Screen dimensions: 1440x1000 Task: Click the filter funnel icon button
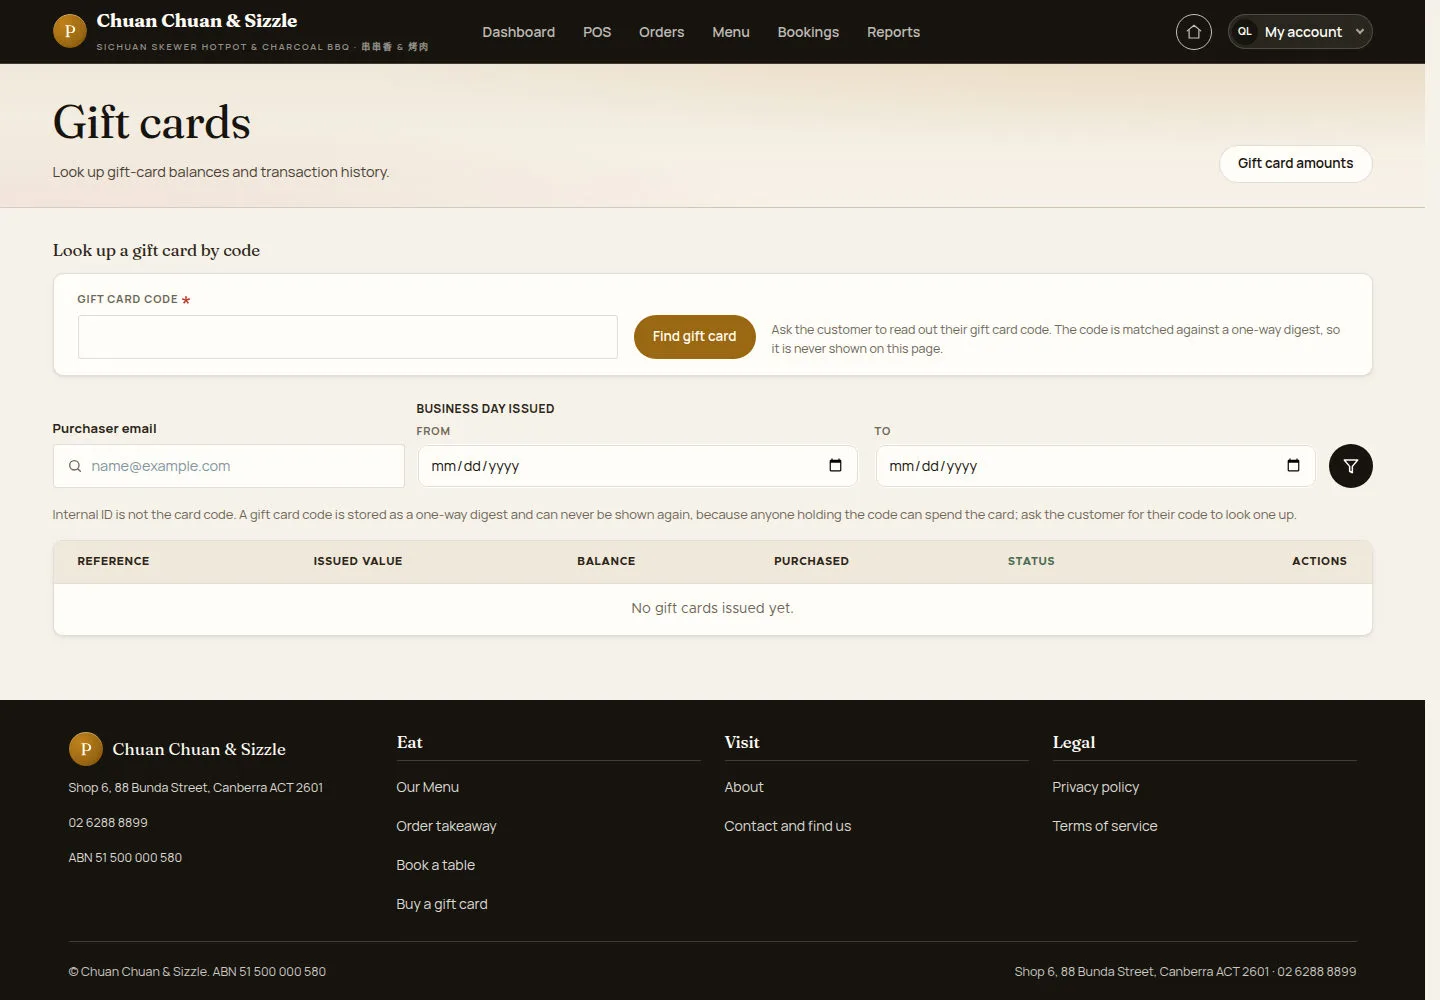pos(1350,466)
